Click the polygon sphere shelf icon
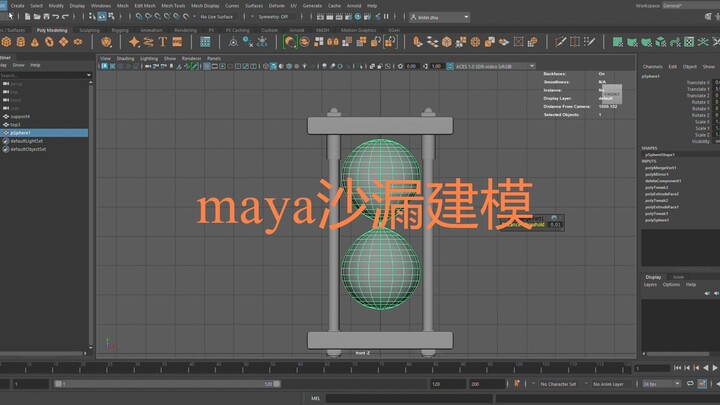The image size is (720, 405). pyautogui.click(x=7, y=43)
